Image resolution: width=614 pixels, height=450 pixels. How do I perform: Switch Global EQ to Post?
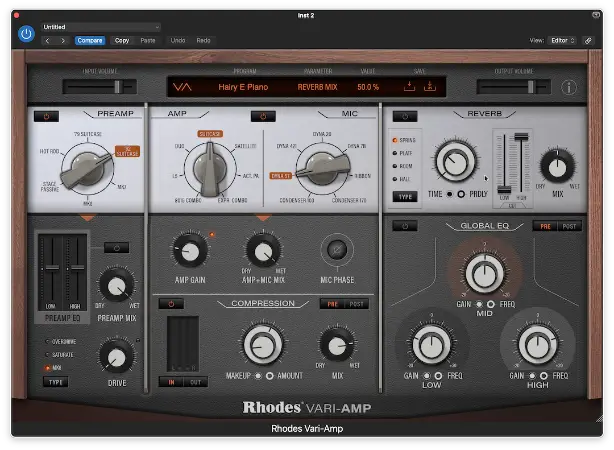tap(568, 226)
